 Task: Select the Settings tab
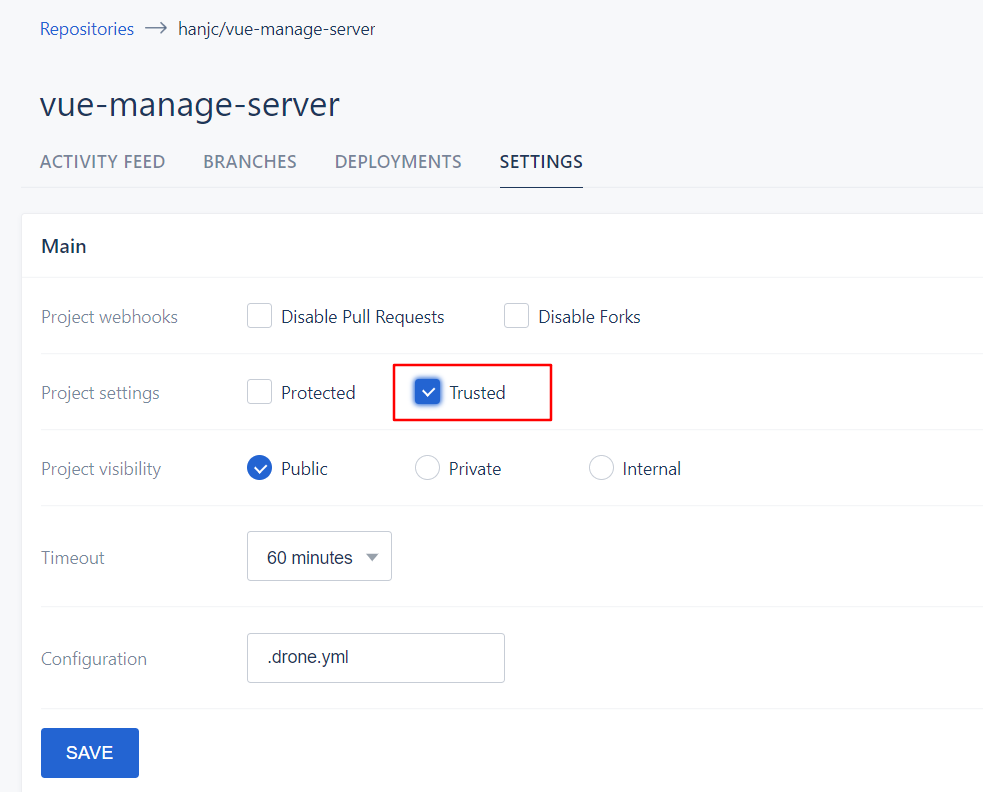pos(541,162)
